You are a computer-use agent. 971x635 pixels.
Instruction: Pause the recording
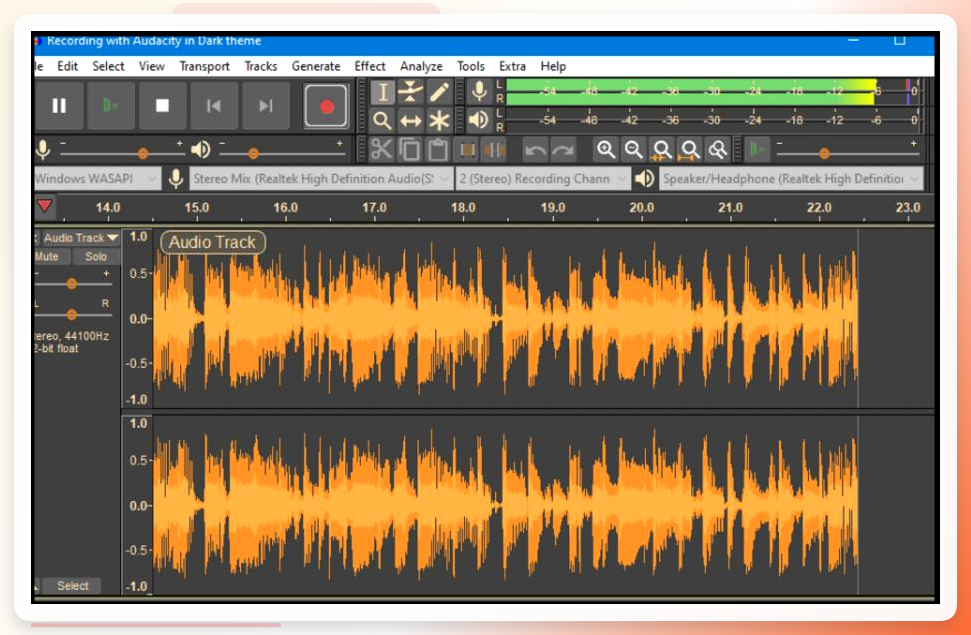[x=59, y=106]
